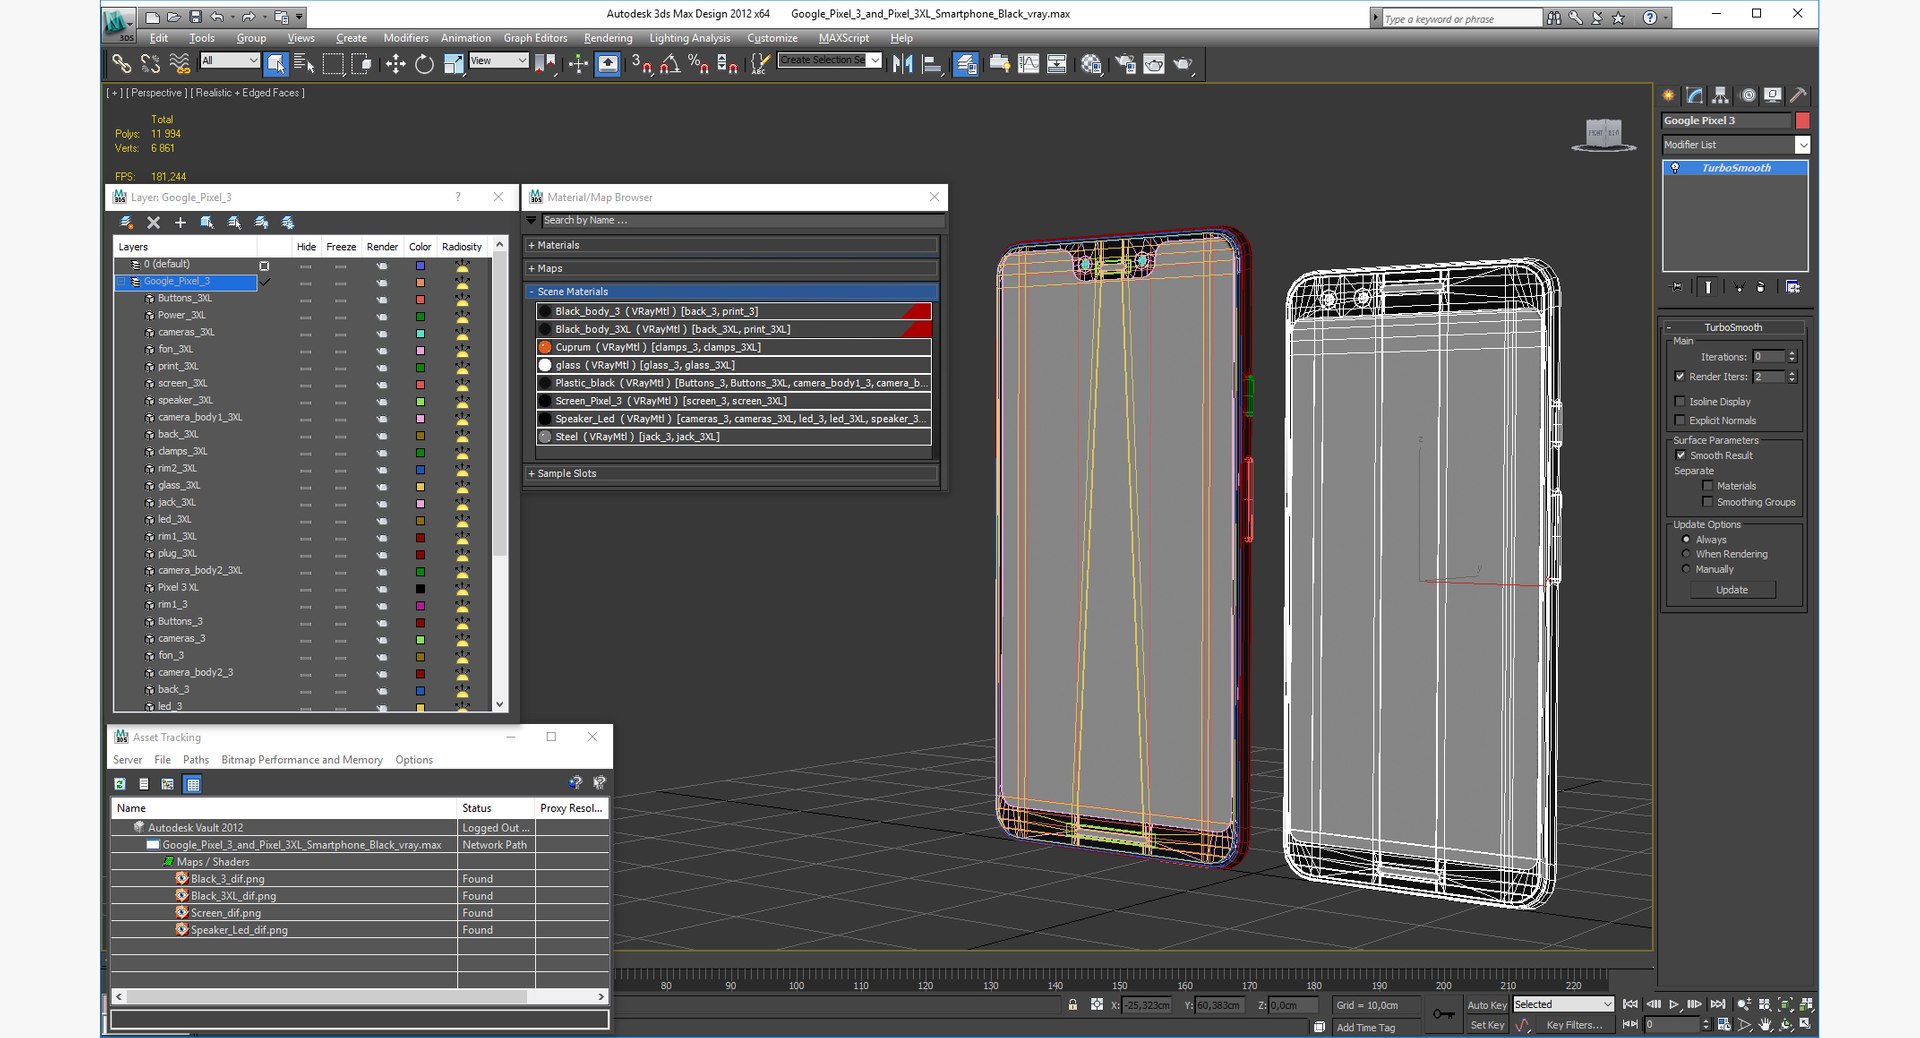Choose the Select and Scale tool

point(454,64)
